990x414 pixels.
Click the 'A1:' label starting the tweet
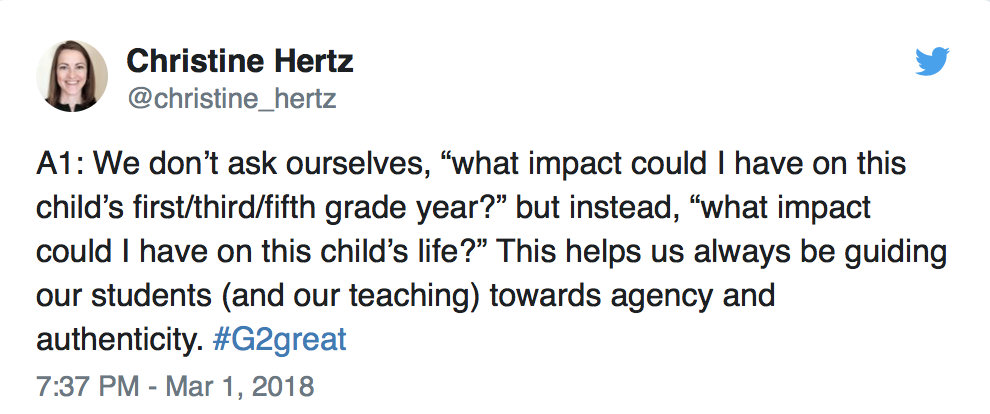point(60,163)
